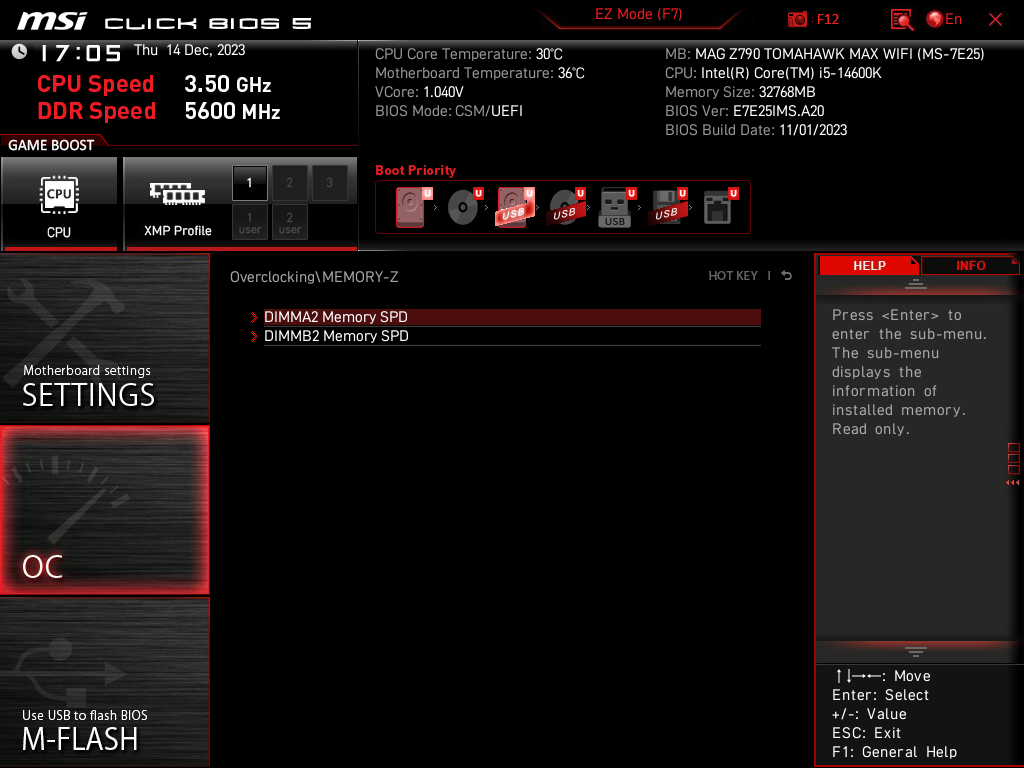
Task: Switch to the HELP tab
Action: coord(869,265)
